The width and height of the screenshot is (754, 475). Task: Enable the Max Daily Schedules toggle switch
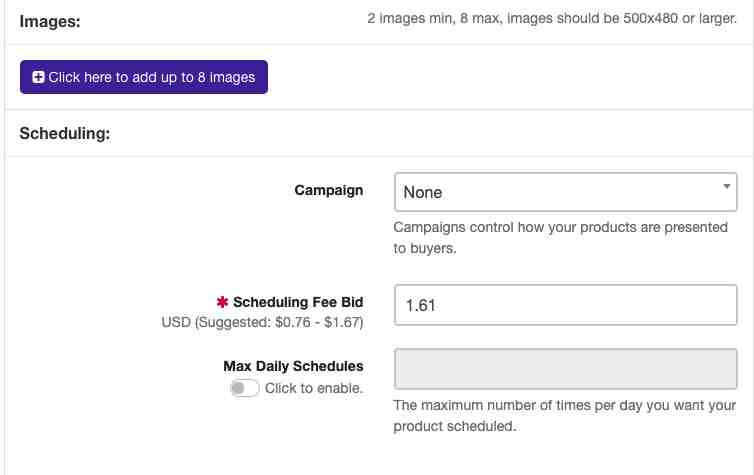pos(245,388)
